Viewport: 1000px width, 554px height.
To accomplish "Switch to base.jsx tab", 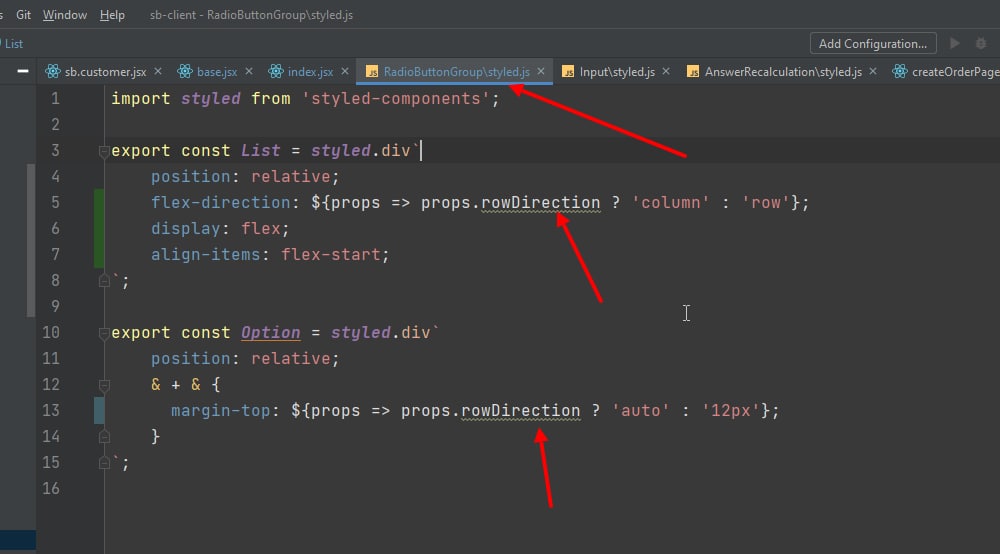I will [x=217, y=72].
